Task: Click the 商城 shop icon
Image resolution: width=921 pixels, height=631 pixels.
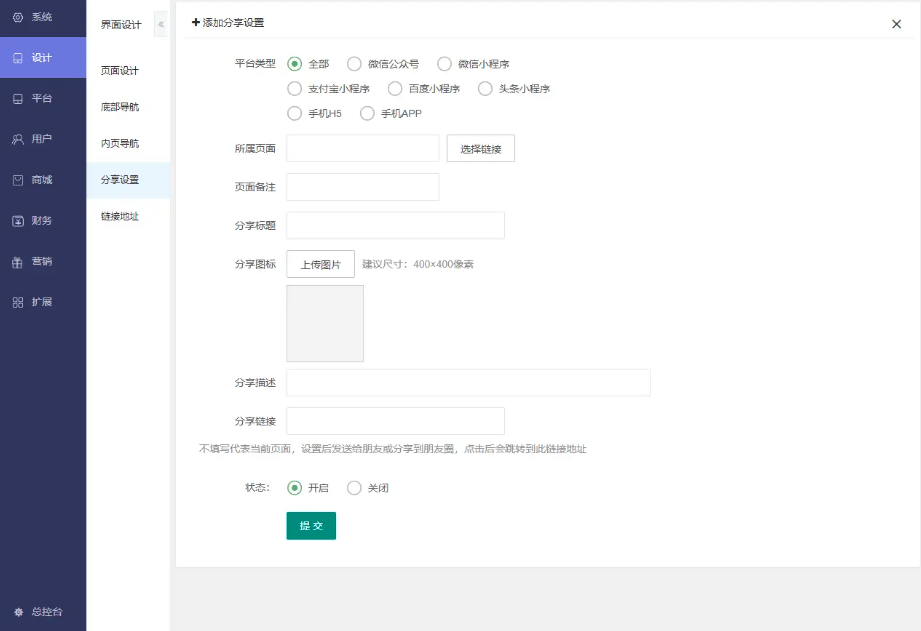Action: pyautogui.click(x=18, y=180)
